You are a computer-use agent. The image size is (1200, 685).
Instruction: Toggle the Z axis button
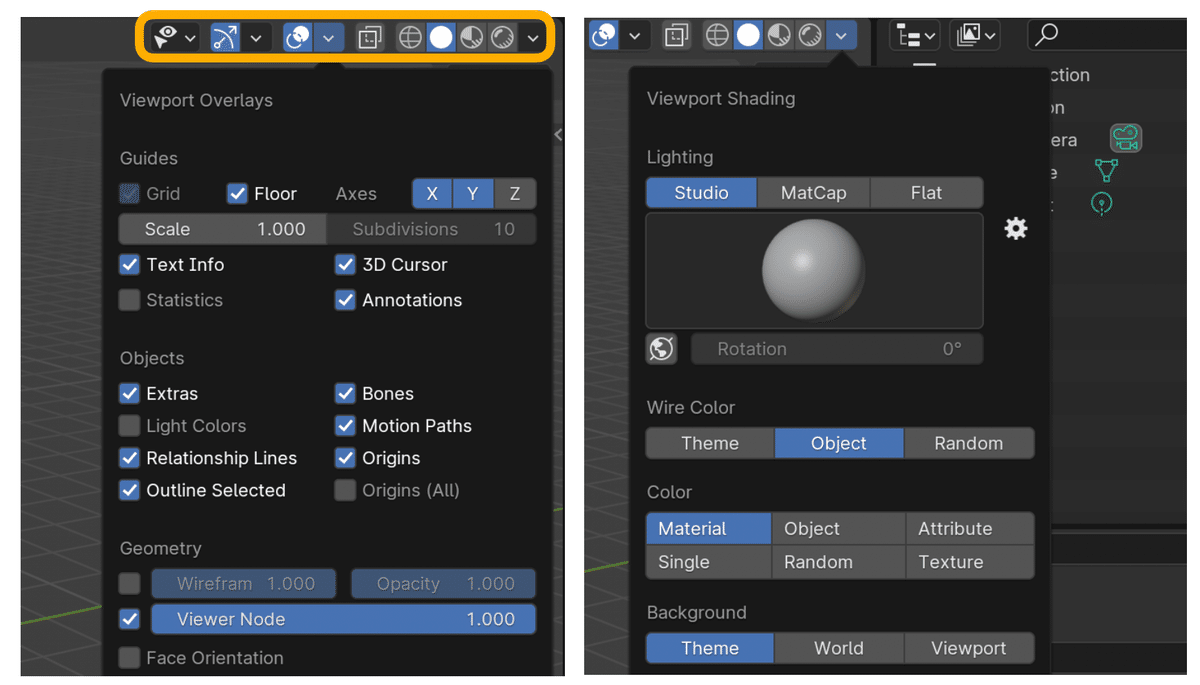[x=515, y=194]
